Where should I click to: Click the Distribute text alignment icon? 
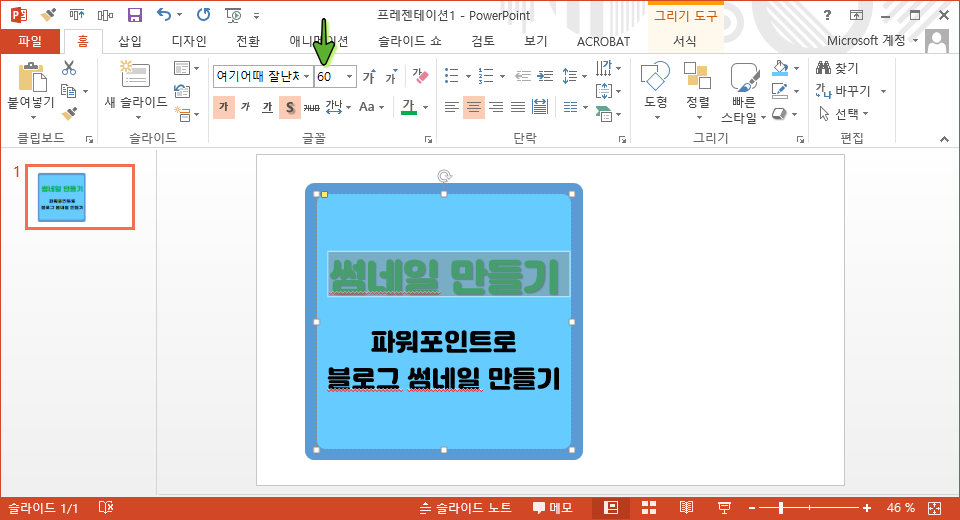click(540, 107)
